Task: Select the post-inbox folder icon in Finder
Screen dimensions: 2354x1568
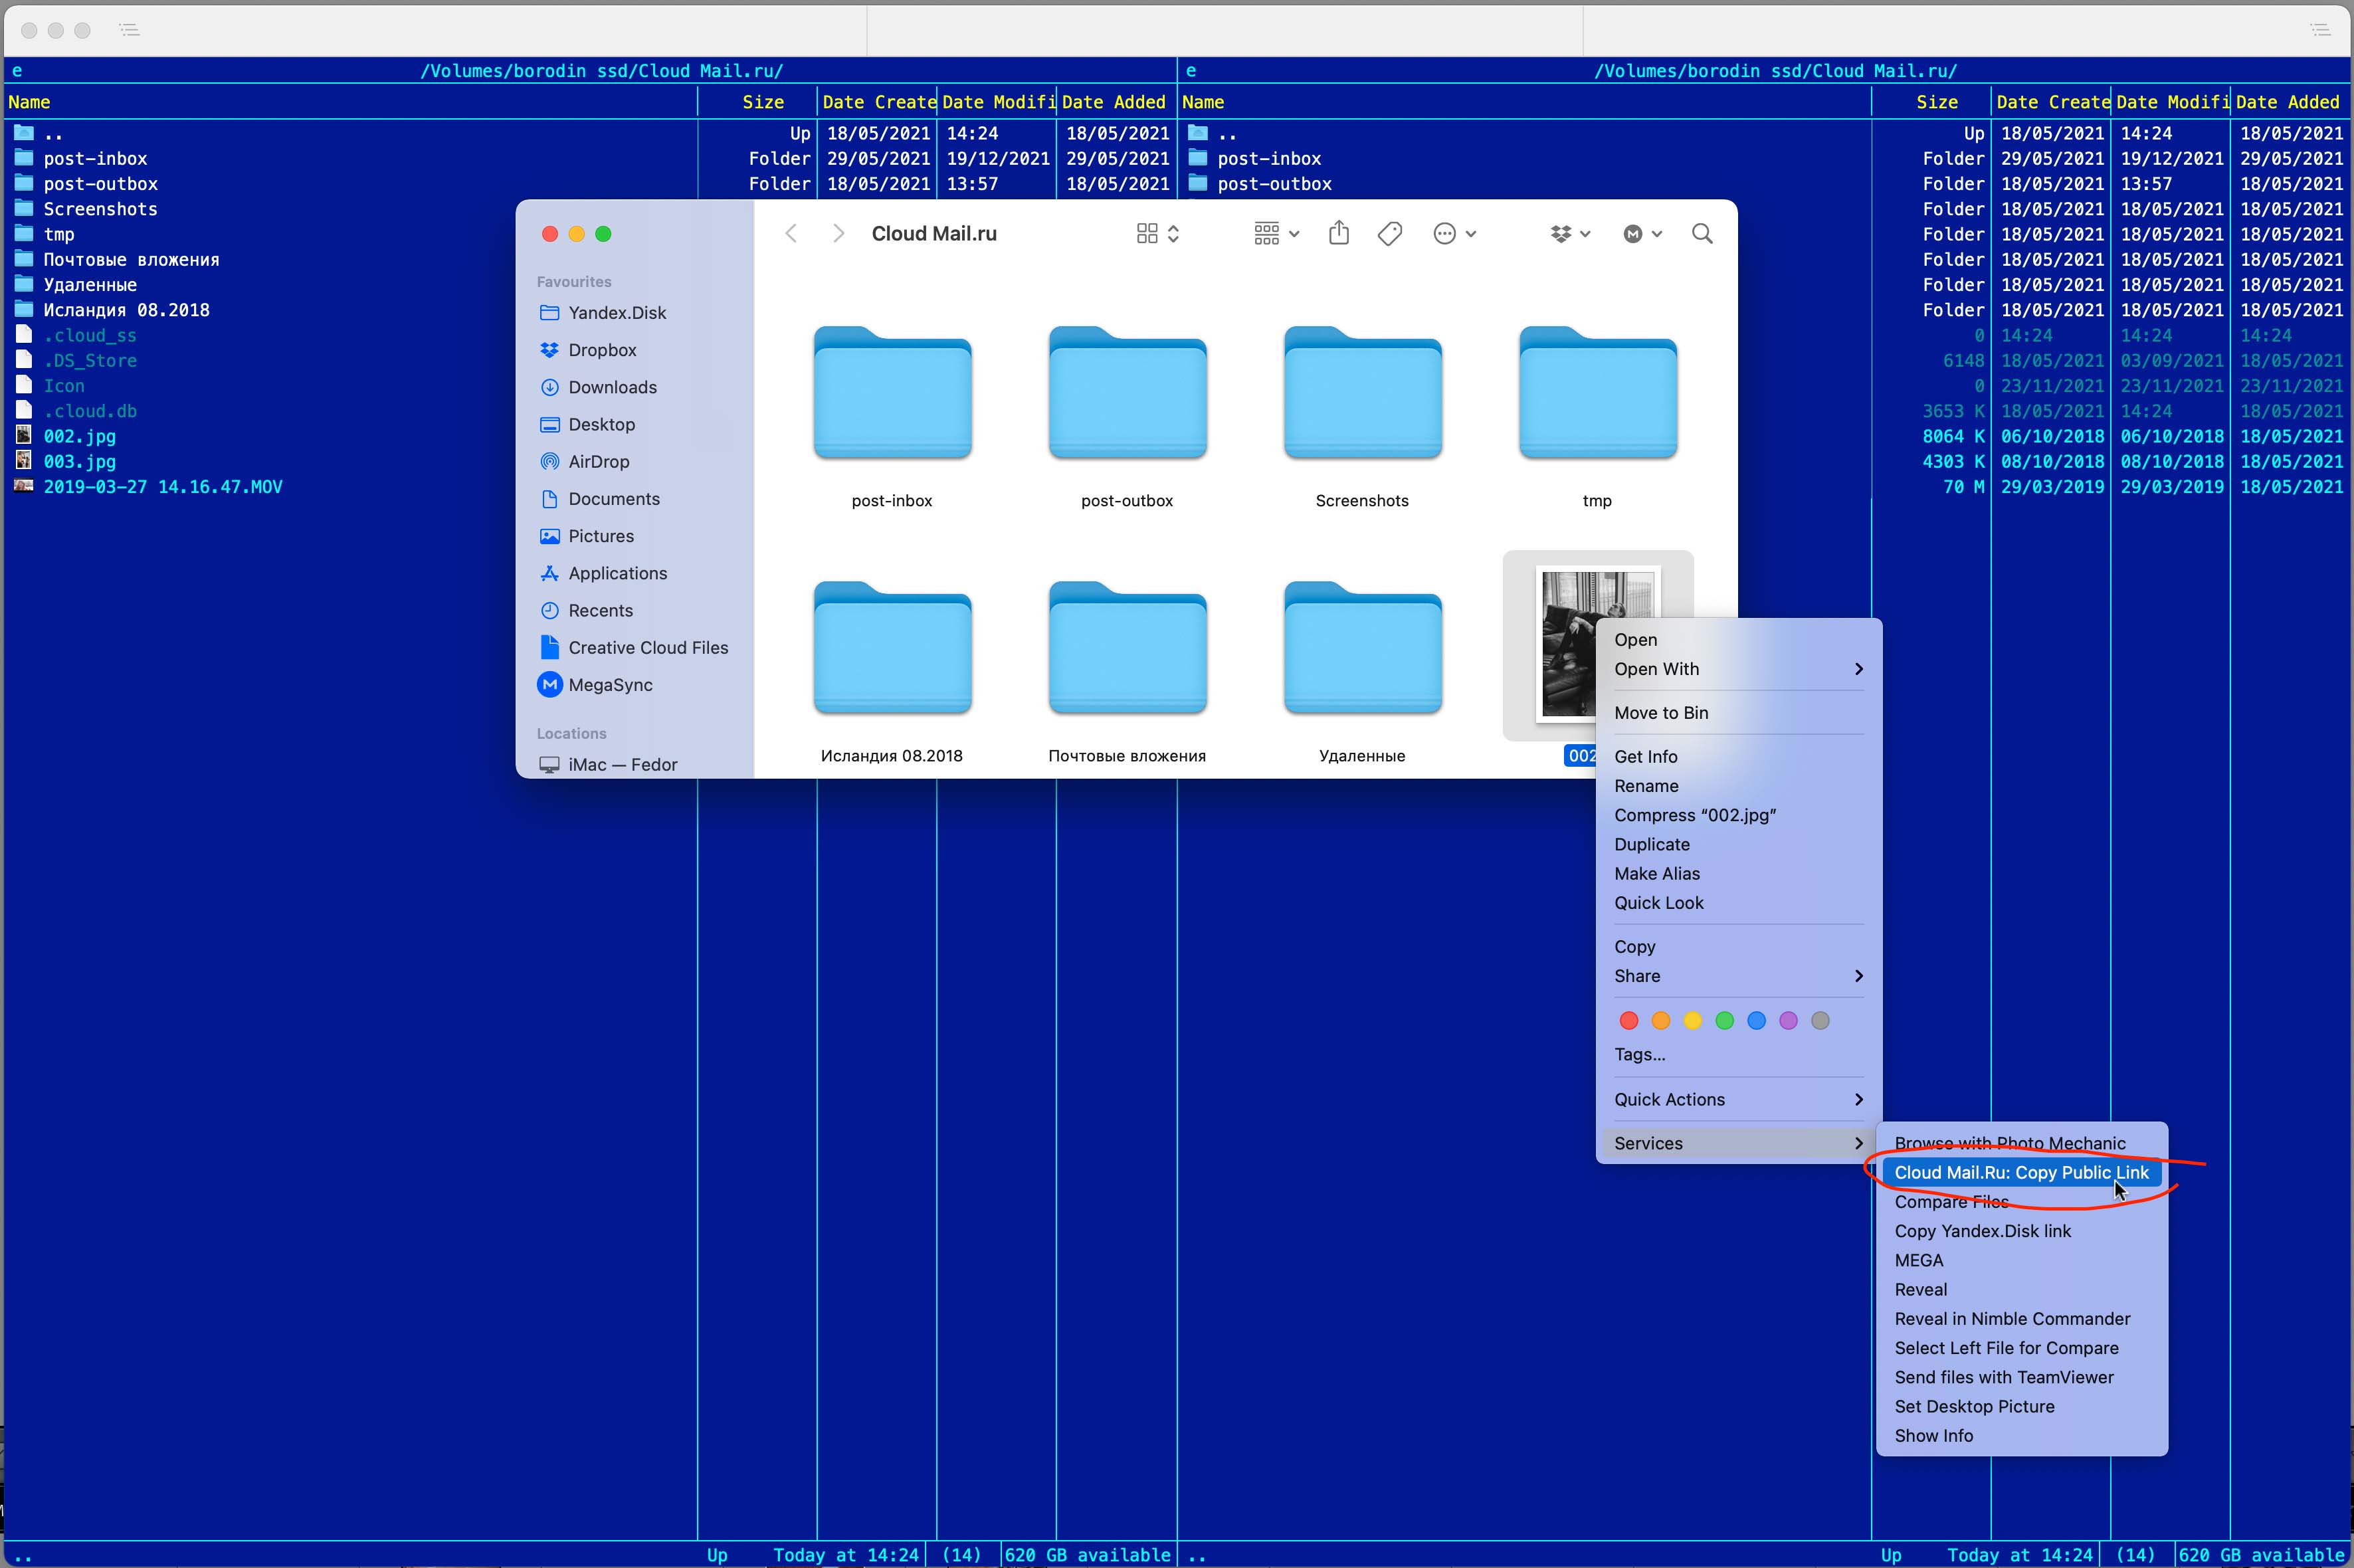Action: 892,393
